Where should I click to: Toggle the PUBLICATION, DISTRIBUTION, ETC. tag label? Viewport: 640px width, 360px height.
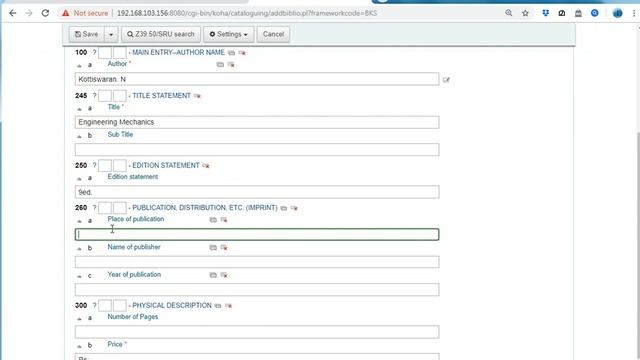tap(204, 208)
